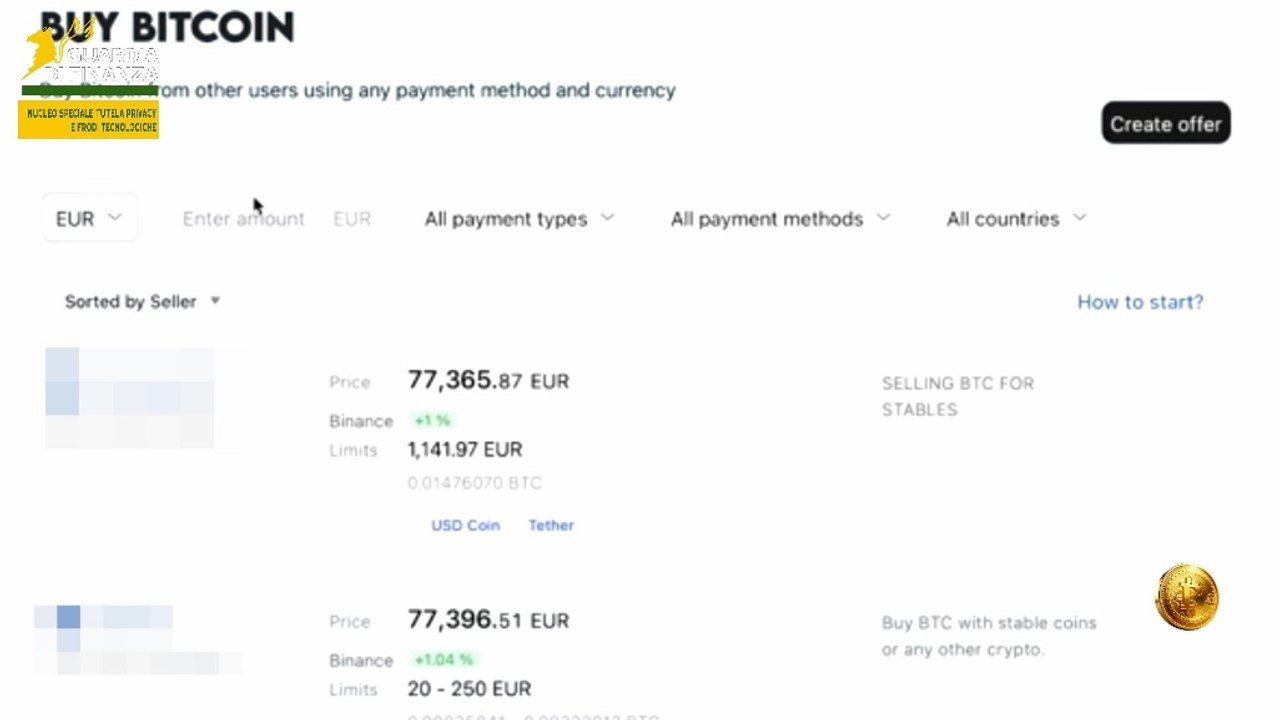Open the All countries filter
The height and width of the screenshot is (720, 1279).
pyautogui.click(x=1016, y=218)
